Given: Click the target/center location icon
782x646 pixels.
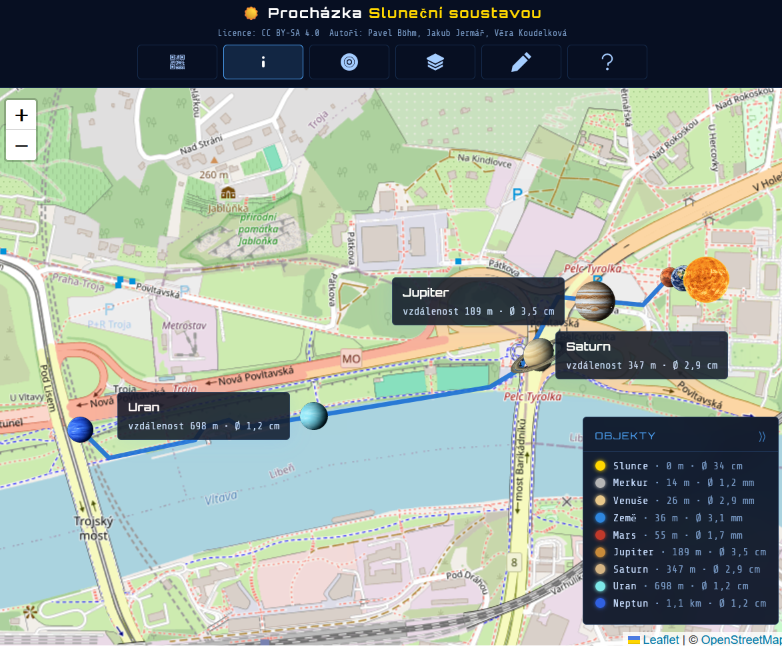Looking at the screenshot, I should 349,62.
